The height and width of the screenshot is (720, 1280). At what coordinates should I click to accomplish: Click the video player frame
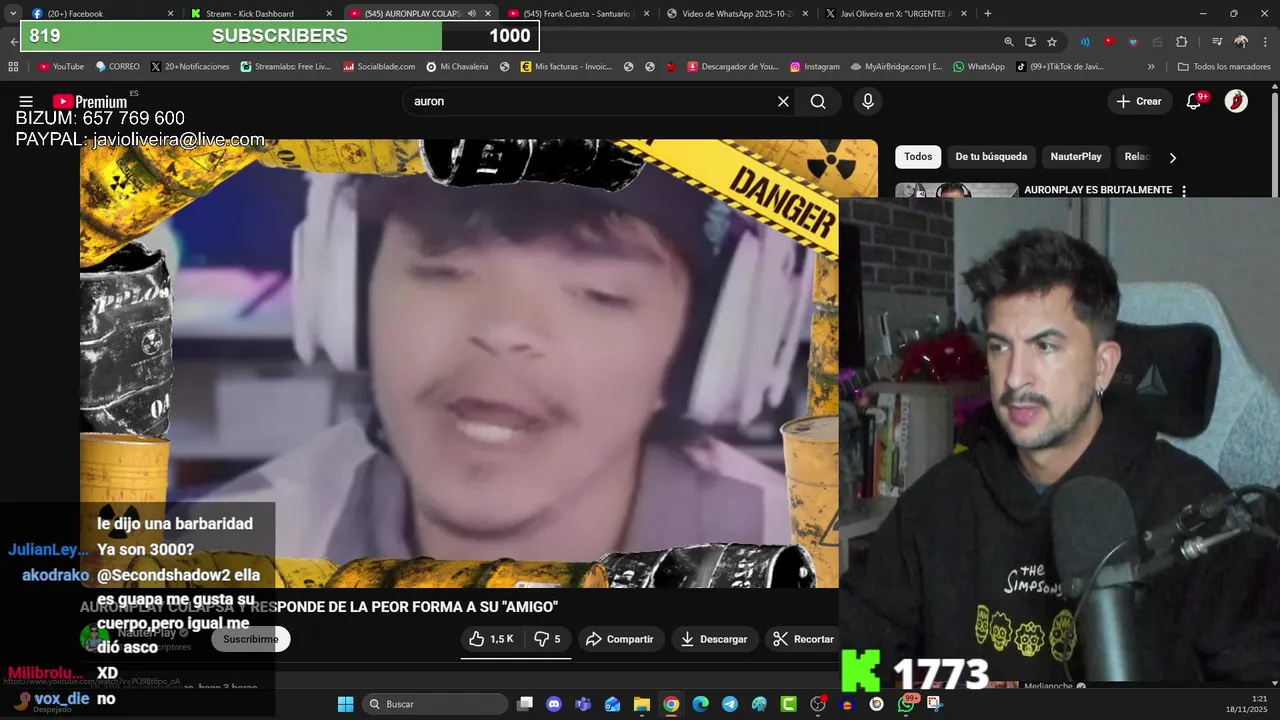pos(459,363)
